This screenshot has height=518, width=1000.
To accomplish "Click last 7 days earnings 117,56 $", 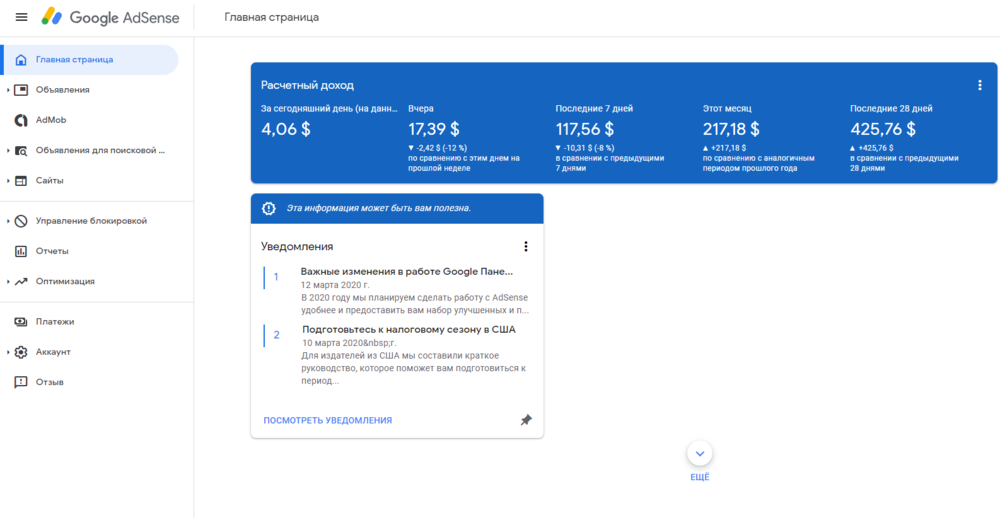I will click(585, 130).
